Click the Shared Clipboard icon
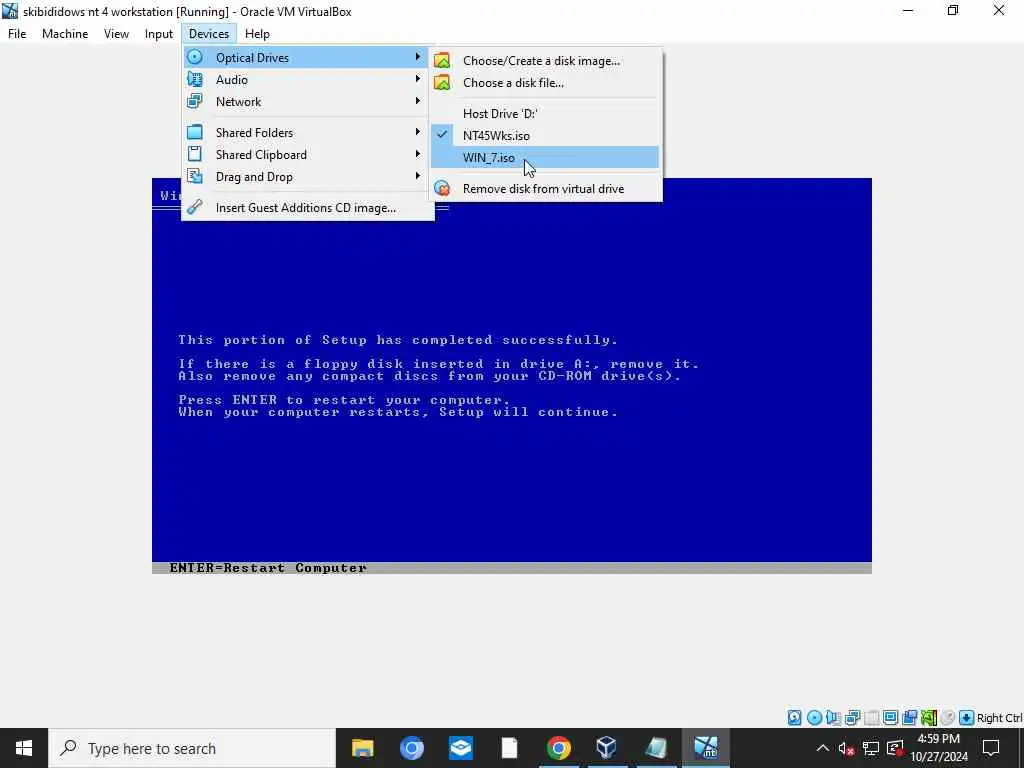The image size is (1024, 768). coord(195,154)
